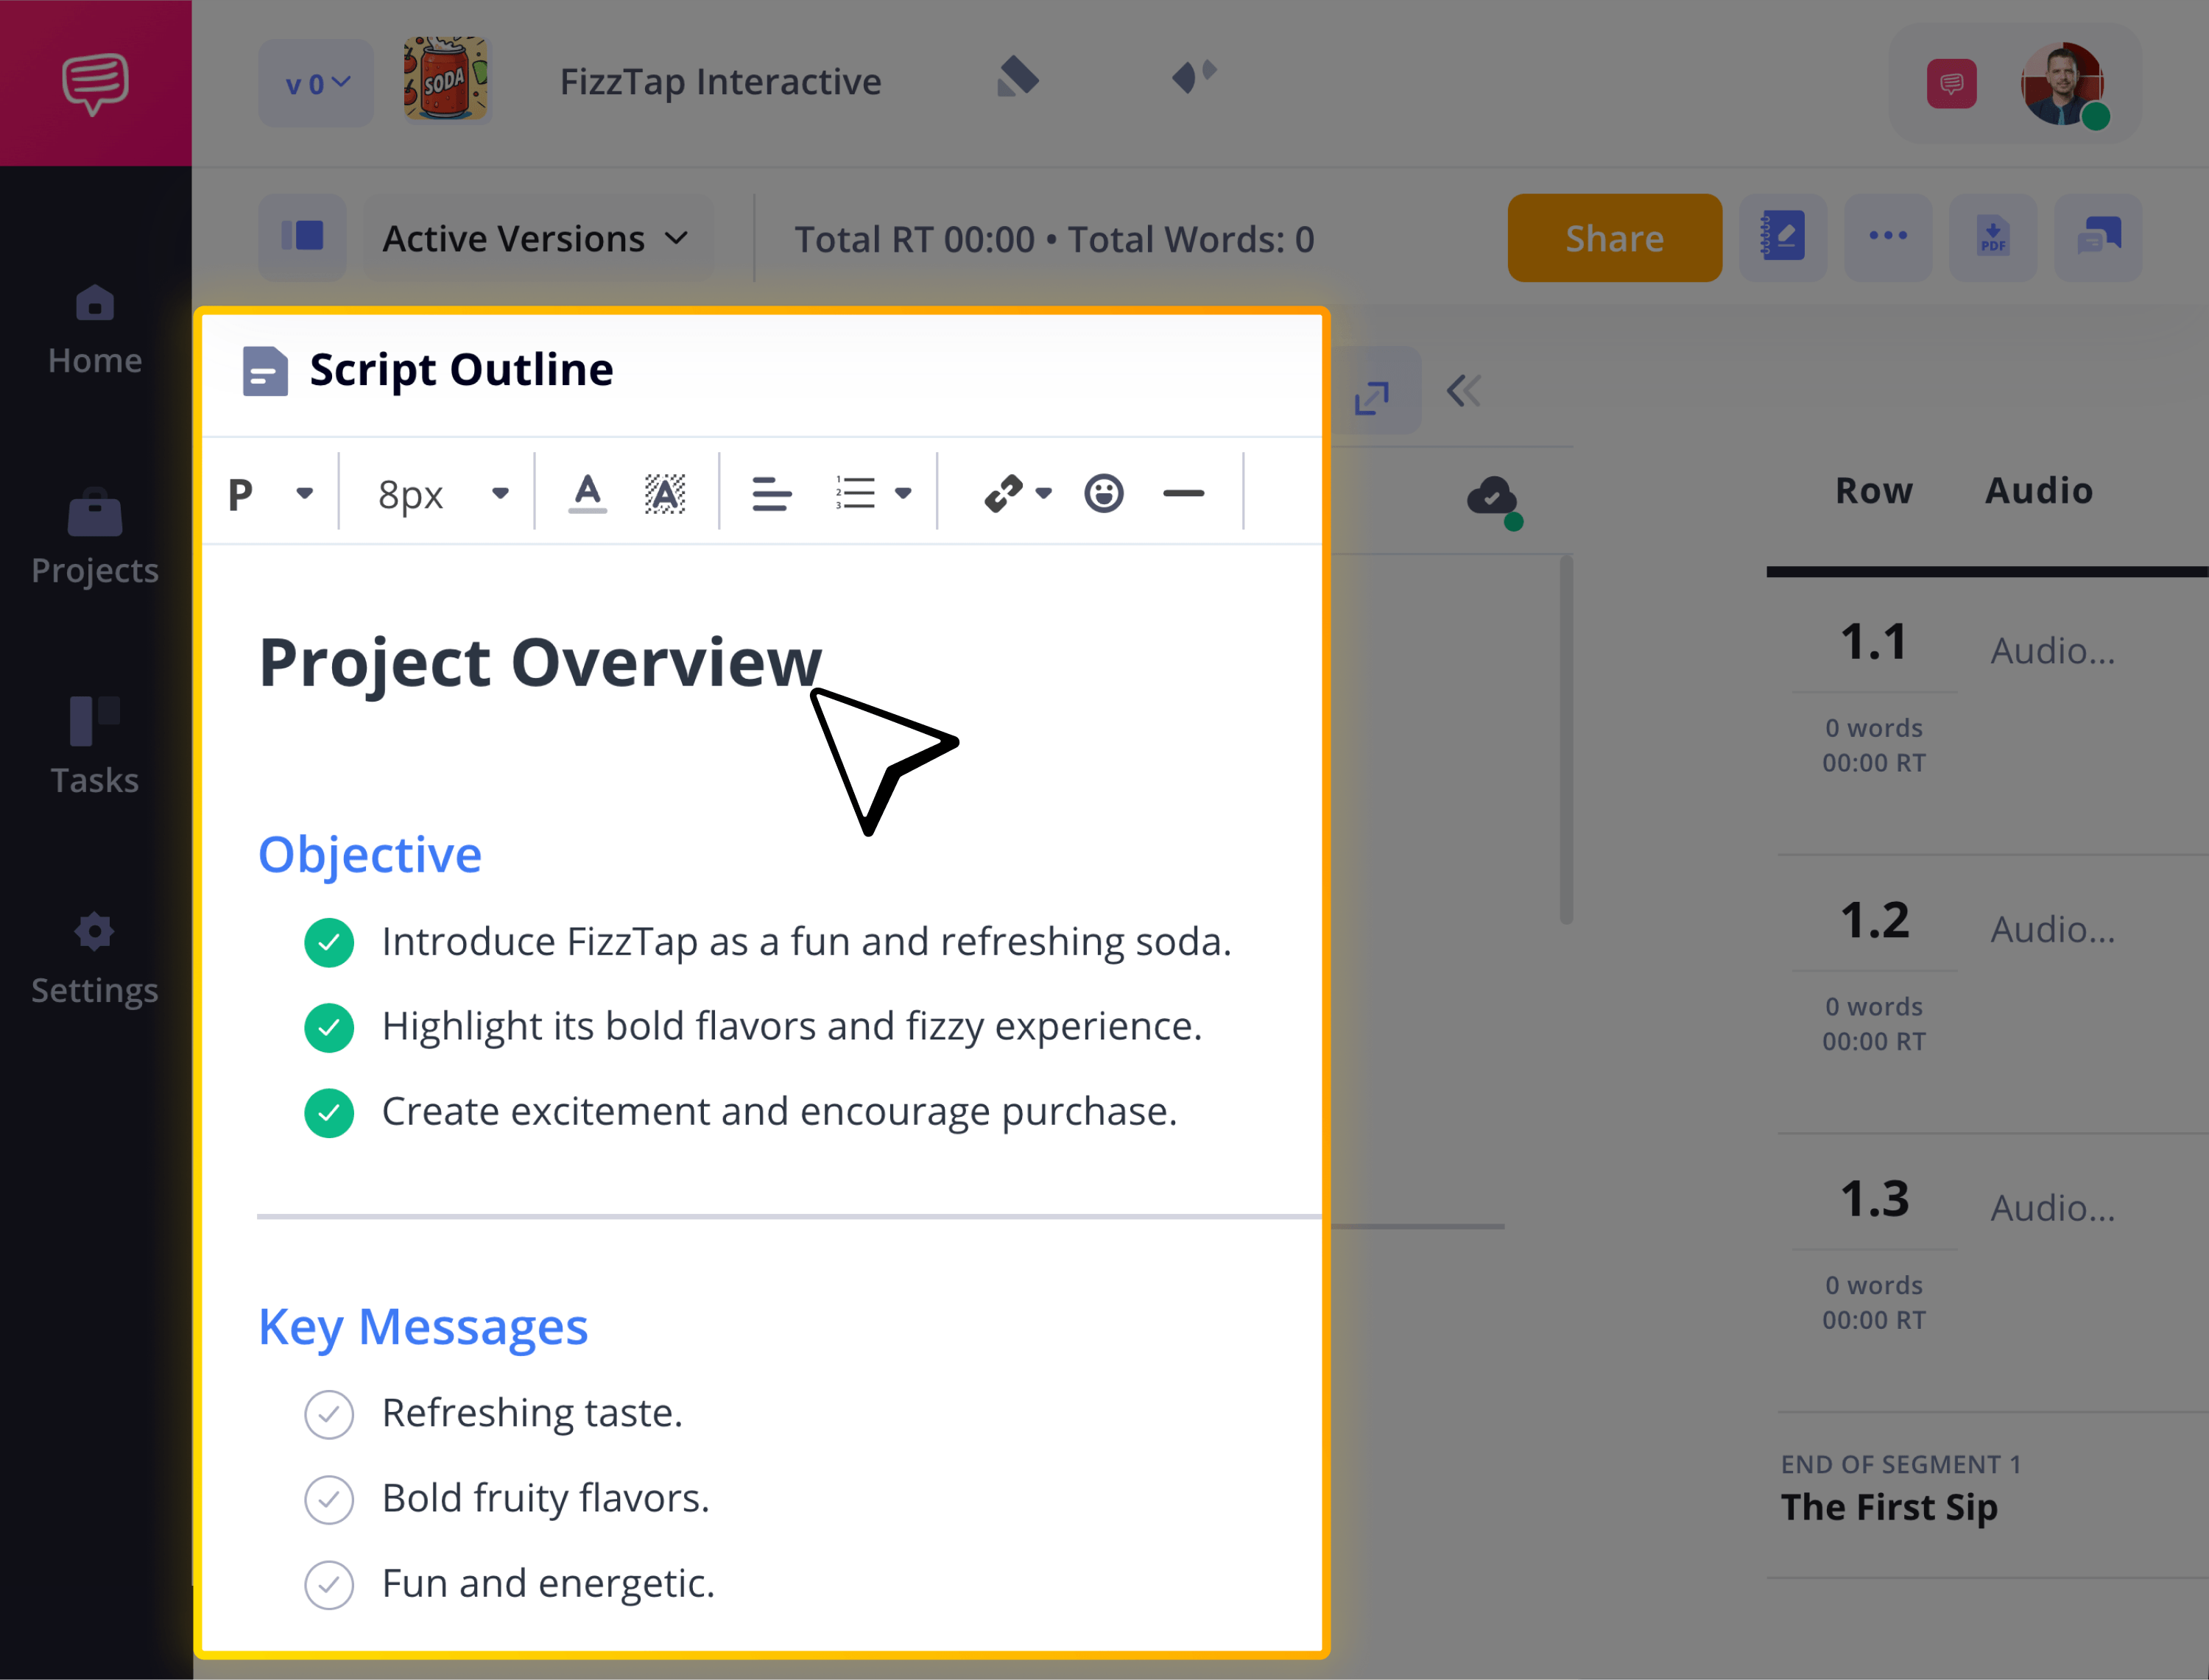
Task: Open the Active Versions dropdown
Action: (x=537, y=238)
